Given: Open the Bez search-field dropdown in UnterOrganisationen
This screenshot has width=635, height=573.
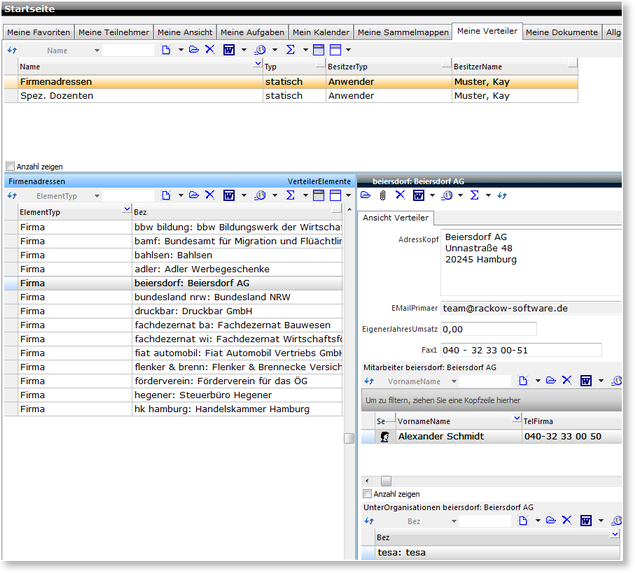Looking at the screenshot, I should tap(454, 522).
